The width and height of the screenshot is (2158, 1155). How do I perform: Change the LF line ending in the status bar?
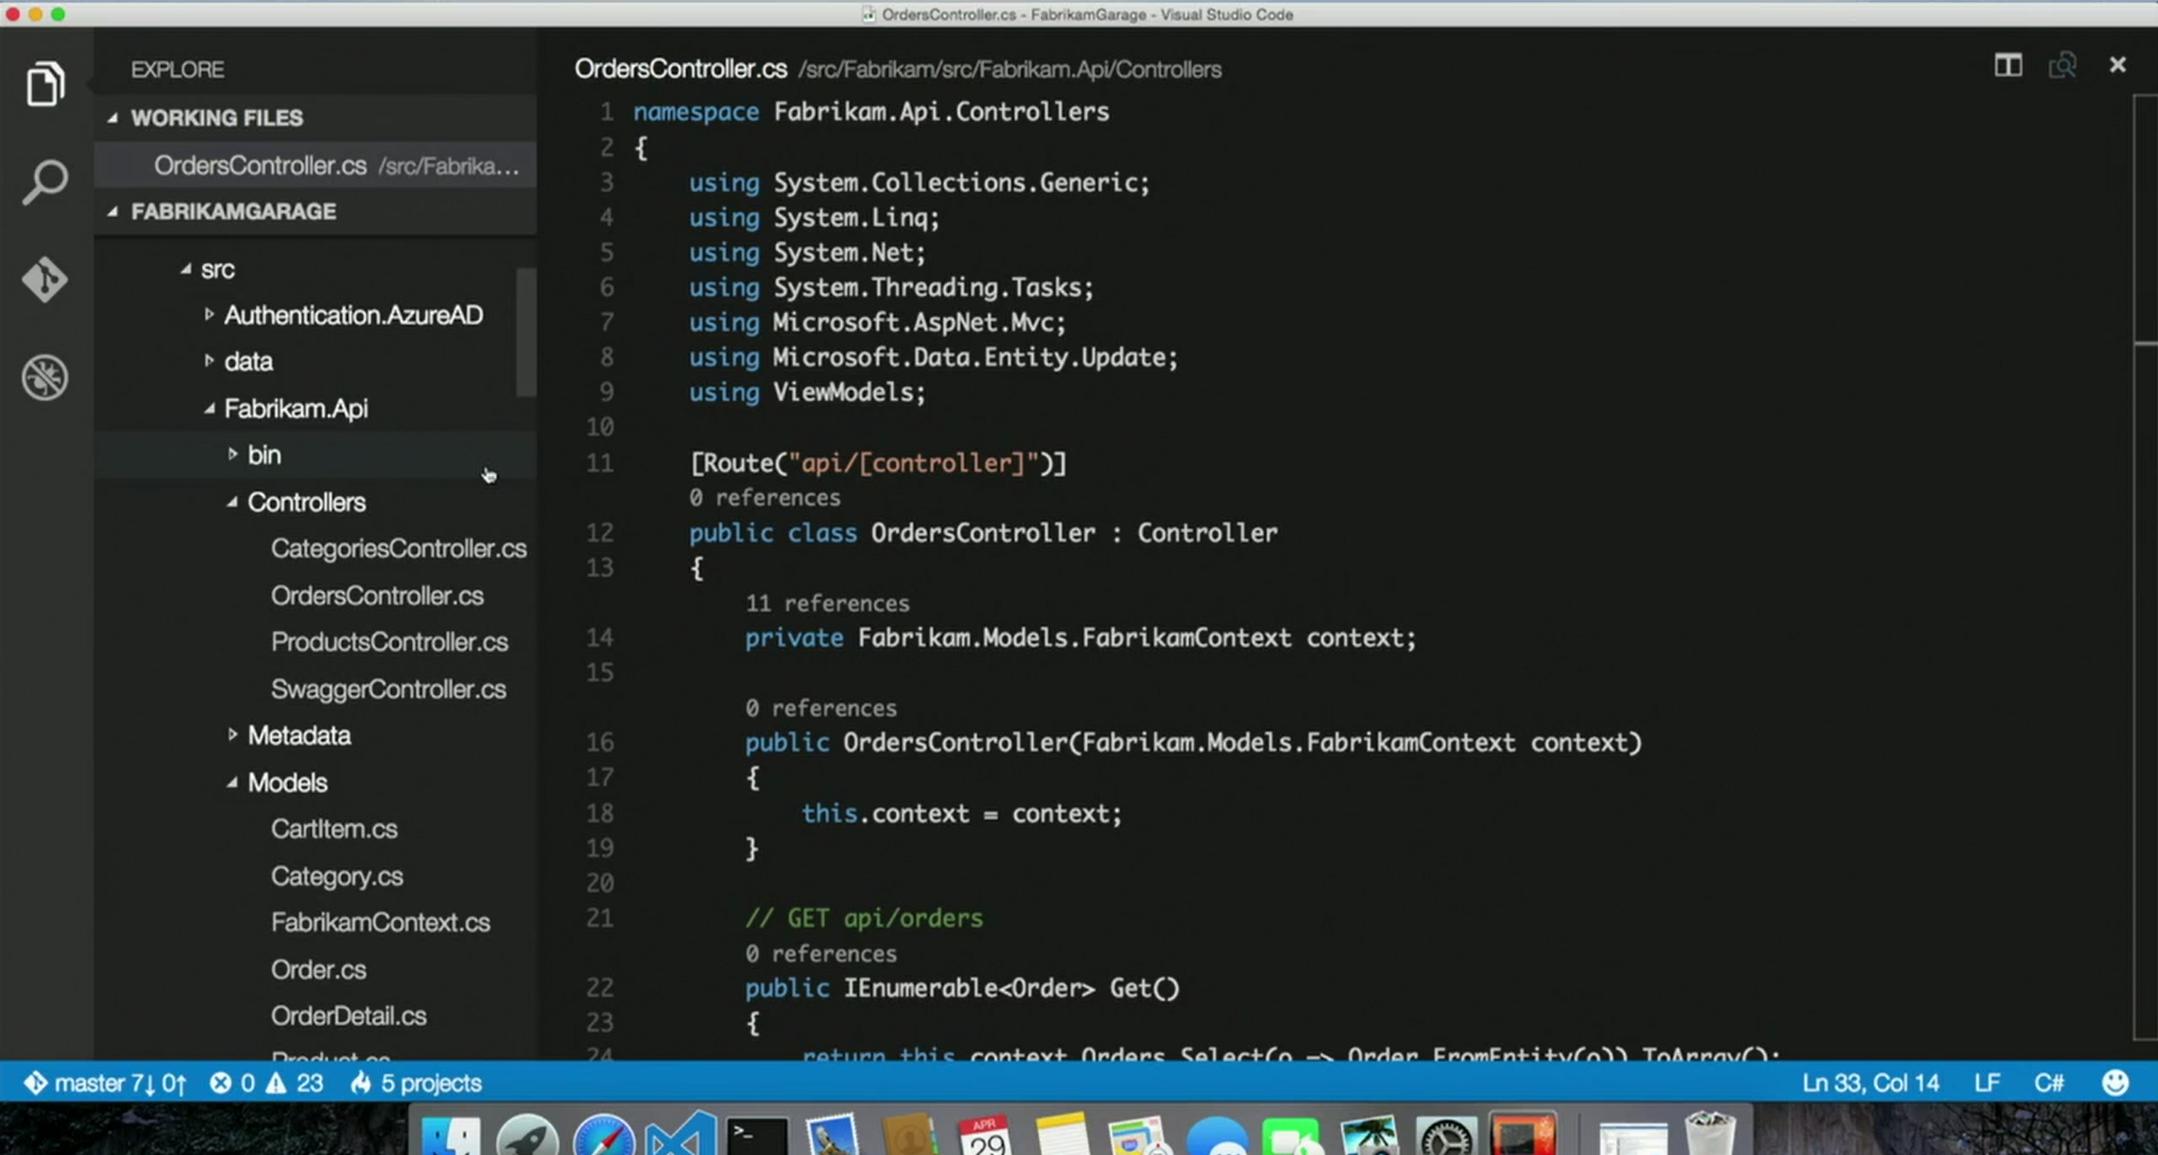pyautogui.click(x=1987, y=1083)
